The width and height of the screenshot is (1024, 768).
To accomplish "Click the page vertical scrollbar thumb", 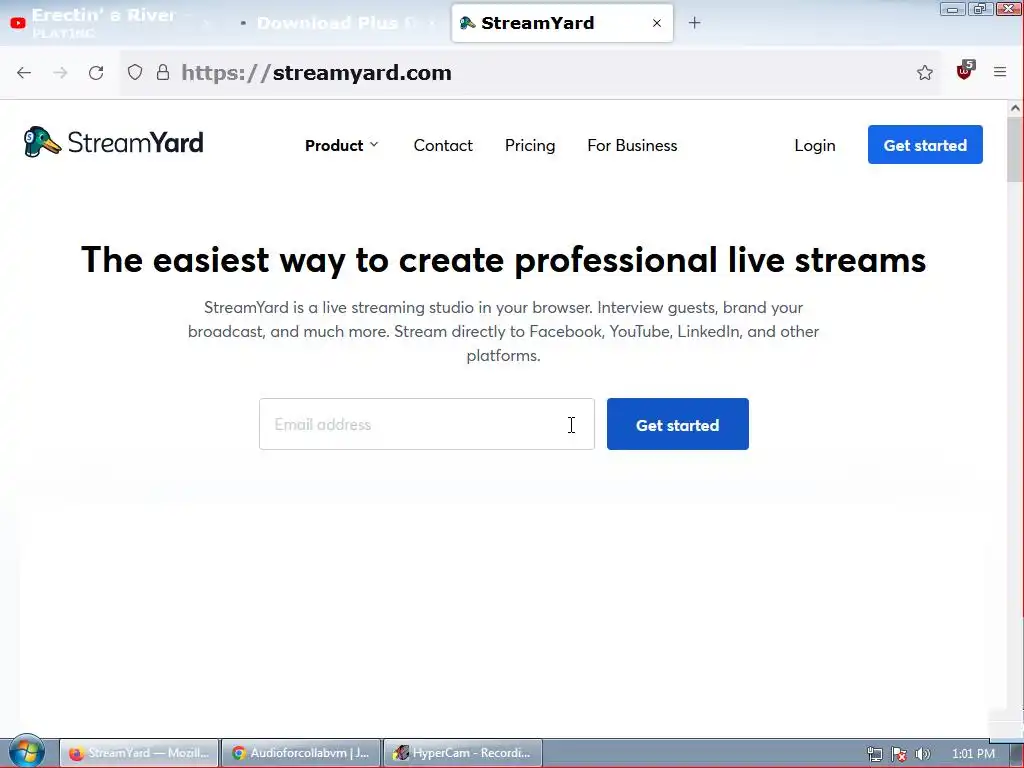I will coord(1015,150).
